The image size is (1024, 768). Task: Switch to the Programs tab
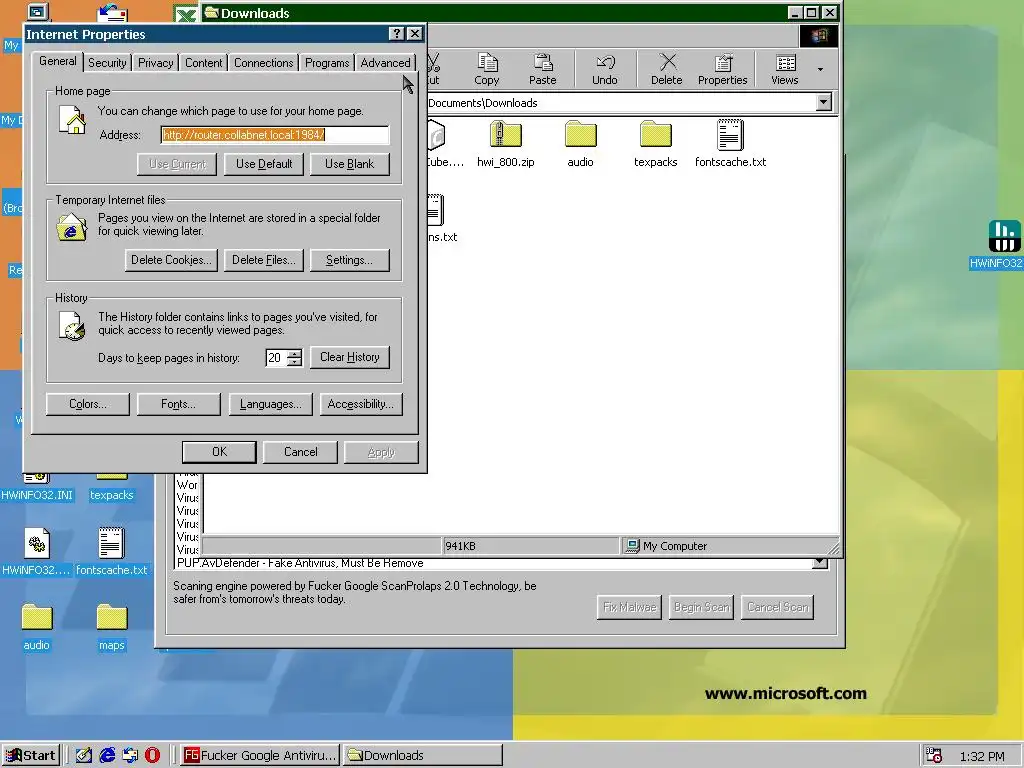(x=327, y=63)
